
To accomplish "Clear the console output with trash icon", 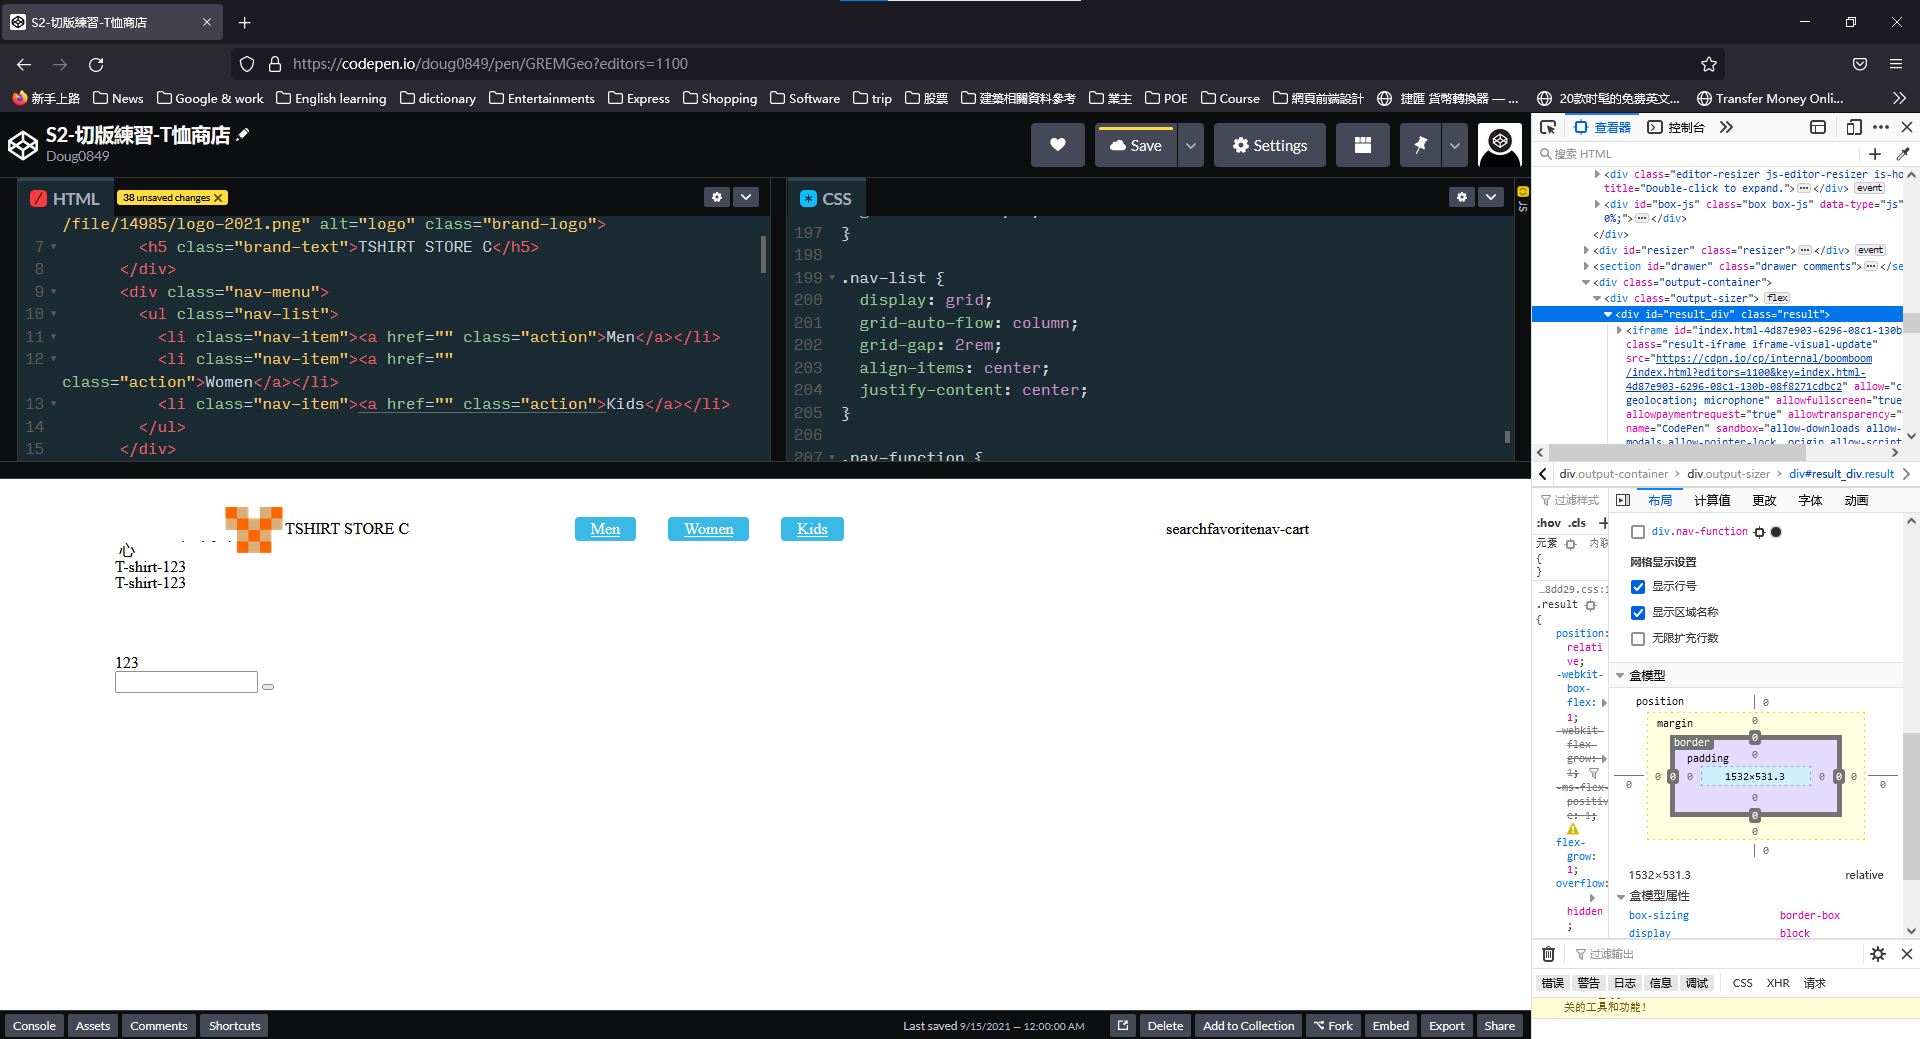I will (1548, 954).
